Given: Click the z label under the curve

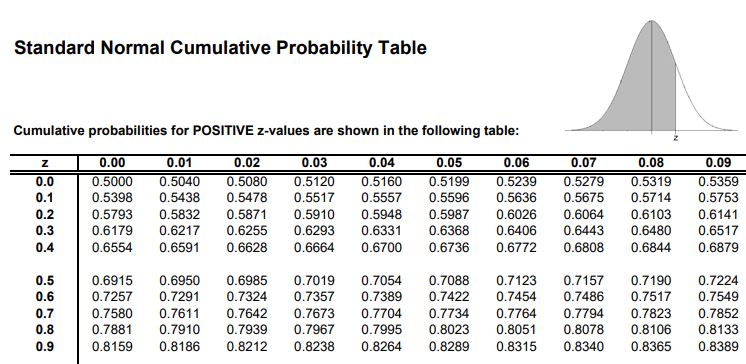Looking at the screenshot, I should coord(676,138).
